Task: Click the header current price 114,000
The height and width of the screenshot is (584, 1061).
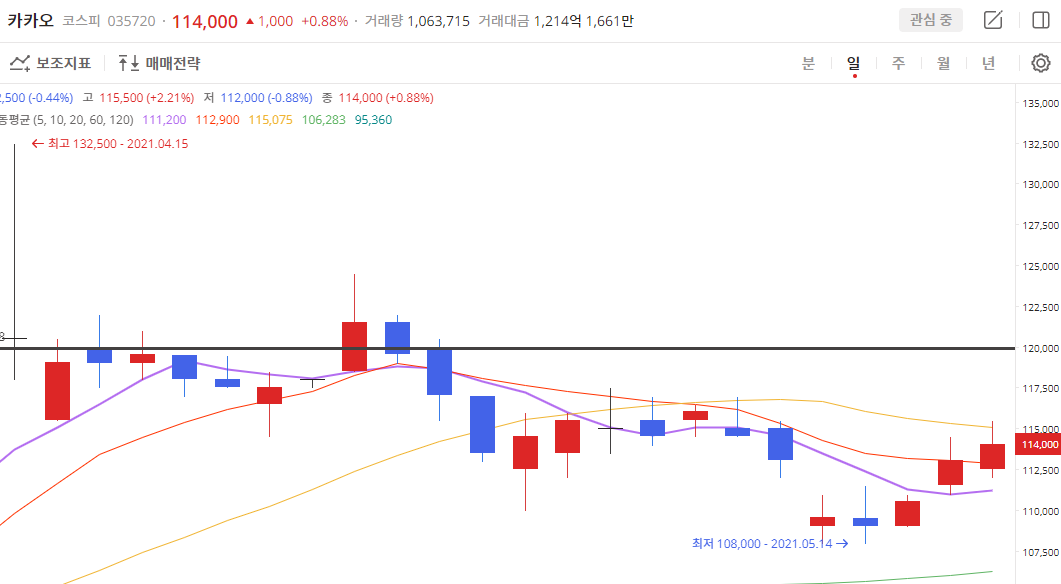Action: [205, 22]
